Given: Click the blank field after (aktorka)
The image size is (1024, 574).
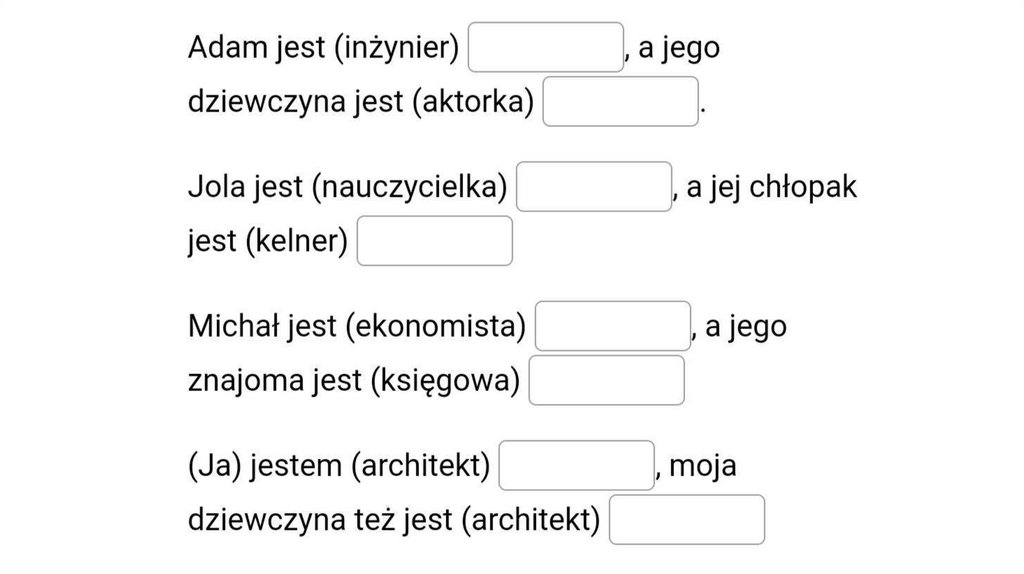Looking at the screenshot, I should 620,102.
